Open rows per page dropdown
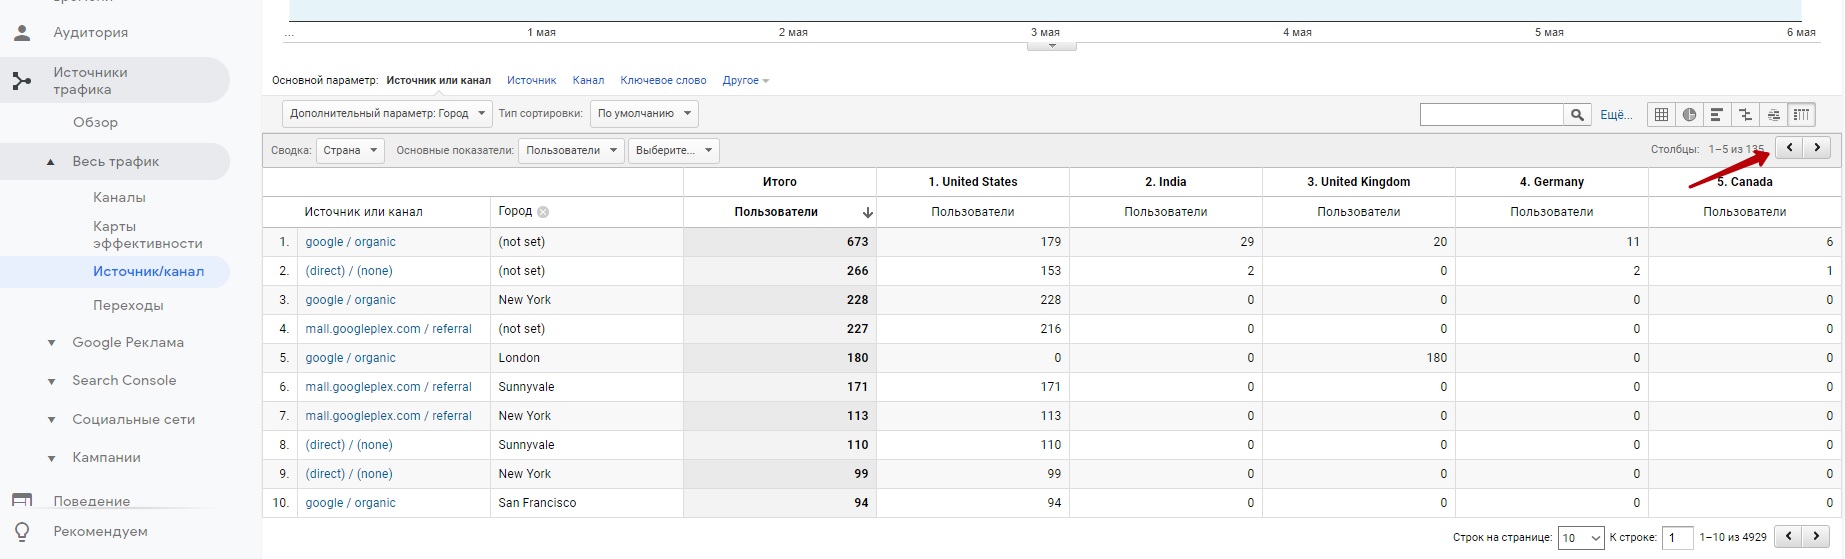The height and width of the screenshot is (559, 1845). 1581,538
